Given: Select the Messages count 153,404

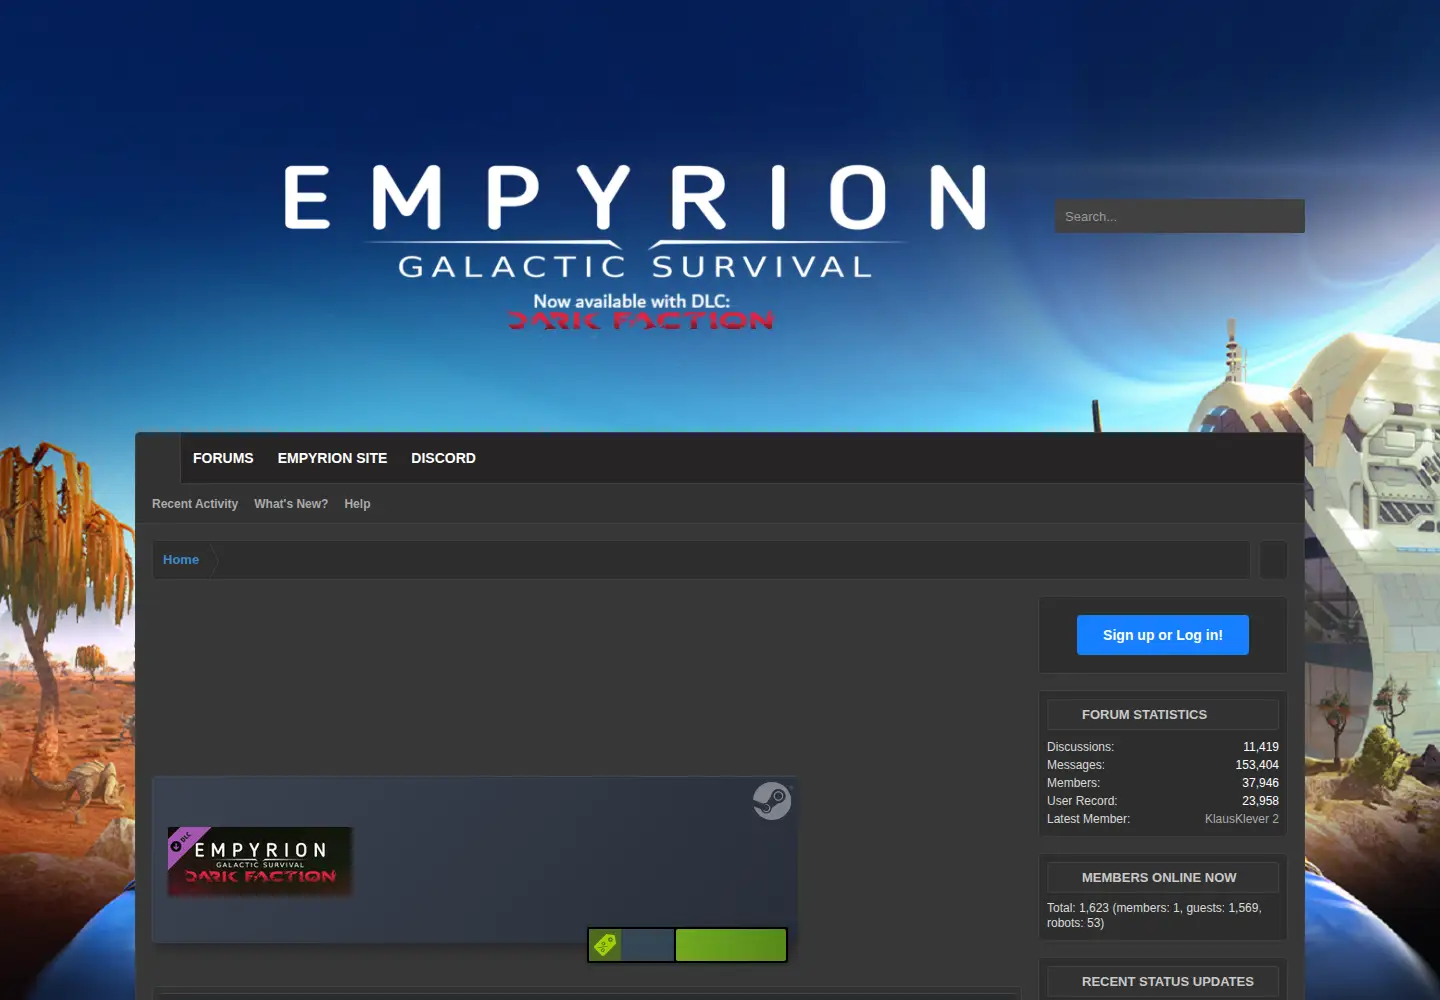Looking at the screenshot, I should pyautogui.click(x=1257, y=765).
